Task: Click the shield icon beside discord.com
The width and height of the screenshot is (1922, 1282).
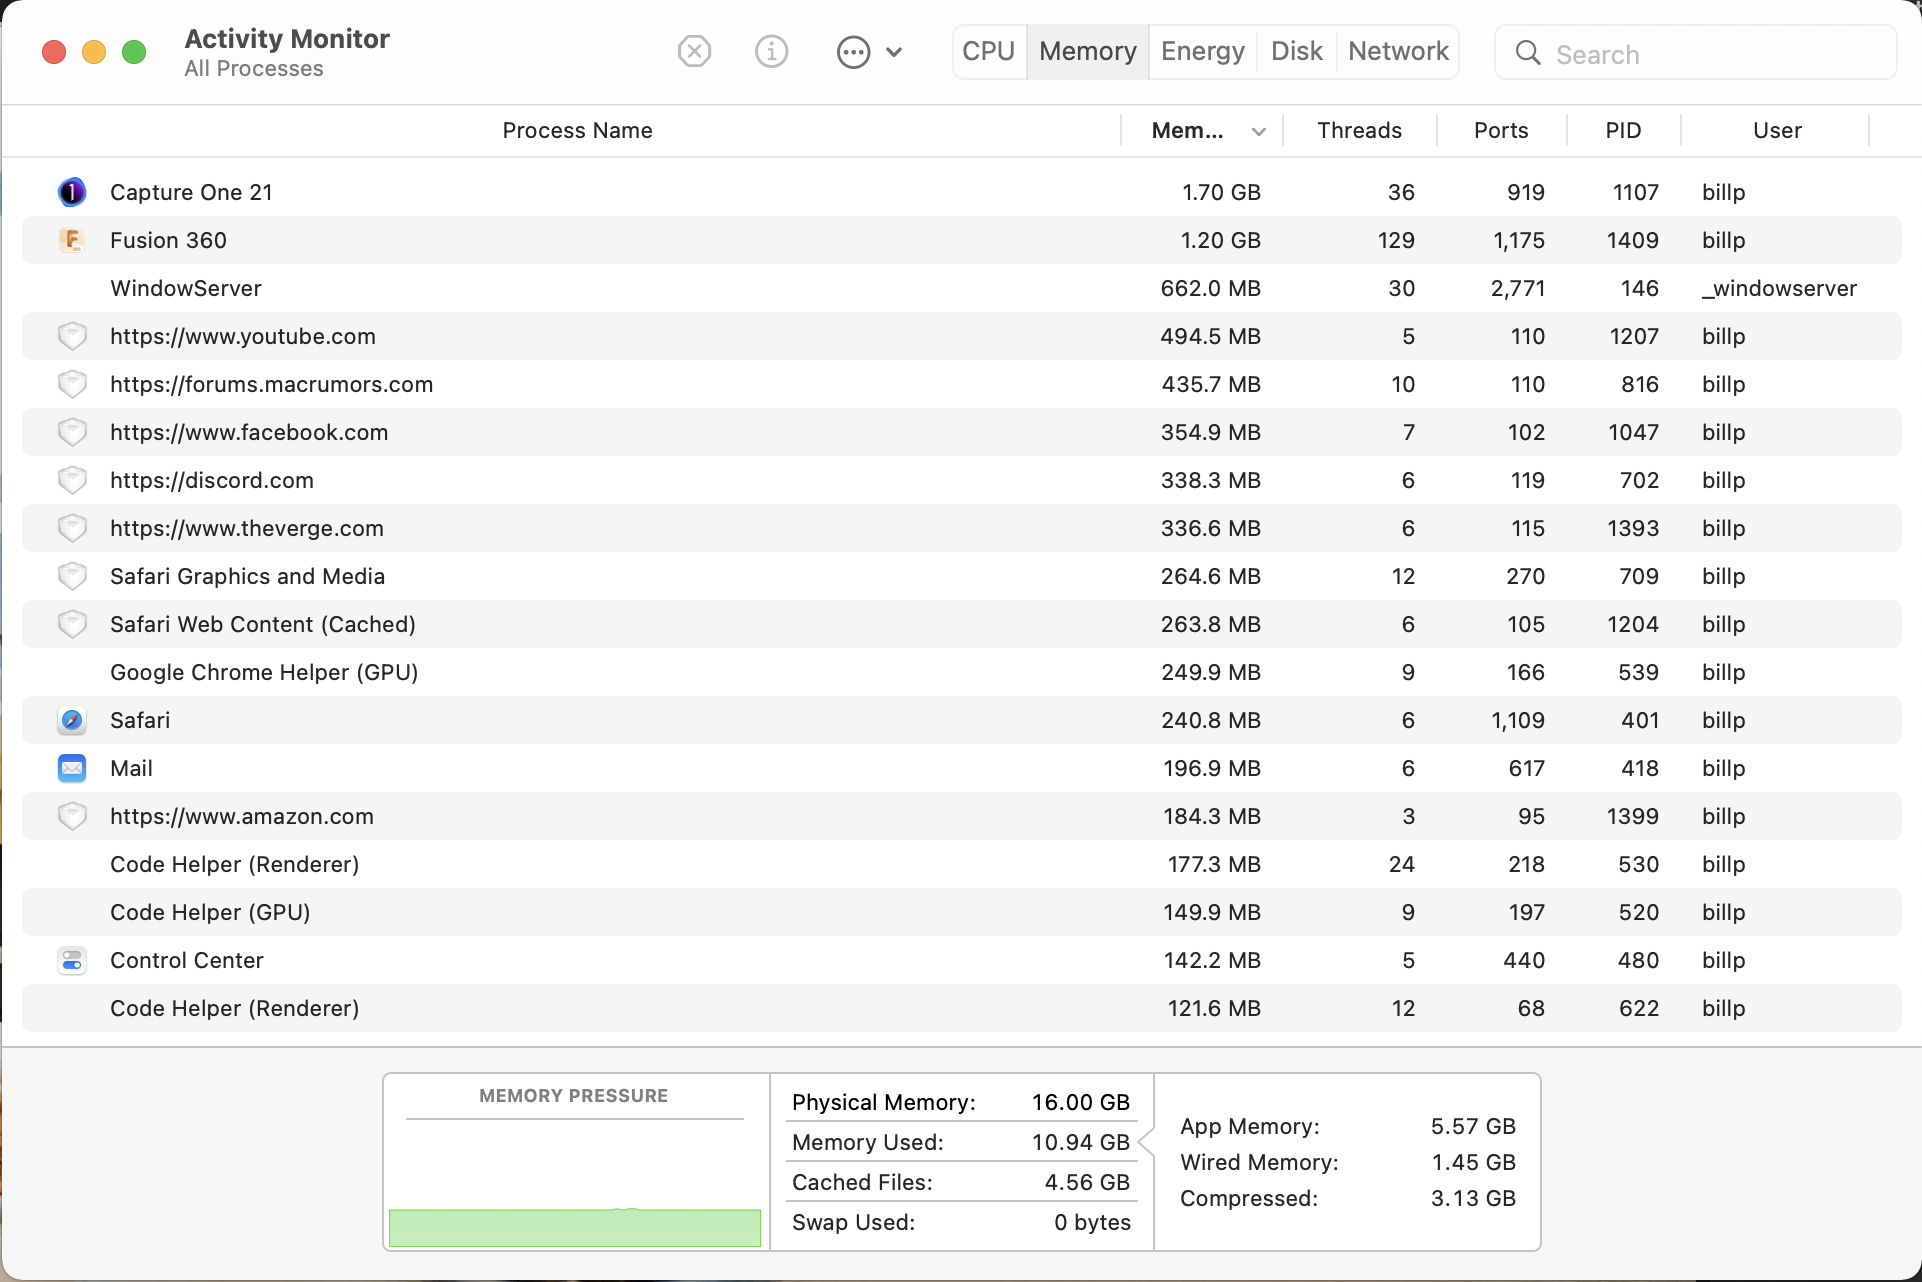Action: coord(72,480)
